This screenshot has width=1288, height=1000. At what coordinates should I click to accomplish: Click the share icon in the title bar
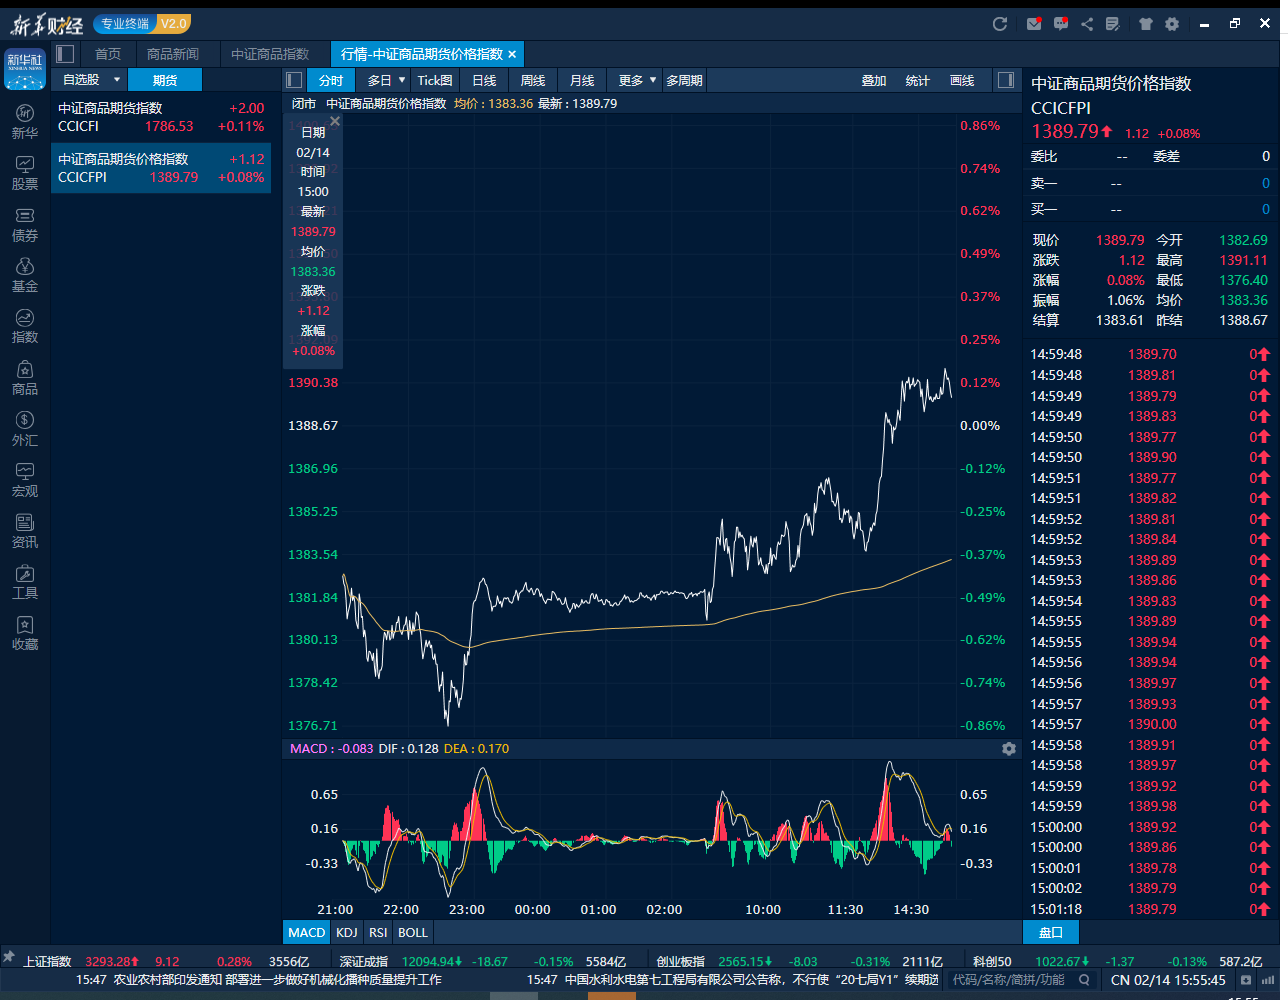pos(1087,24)
